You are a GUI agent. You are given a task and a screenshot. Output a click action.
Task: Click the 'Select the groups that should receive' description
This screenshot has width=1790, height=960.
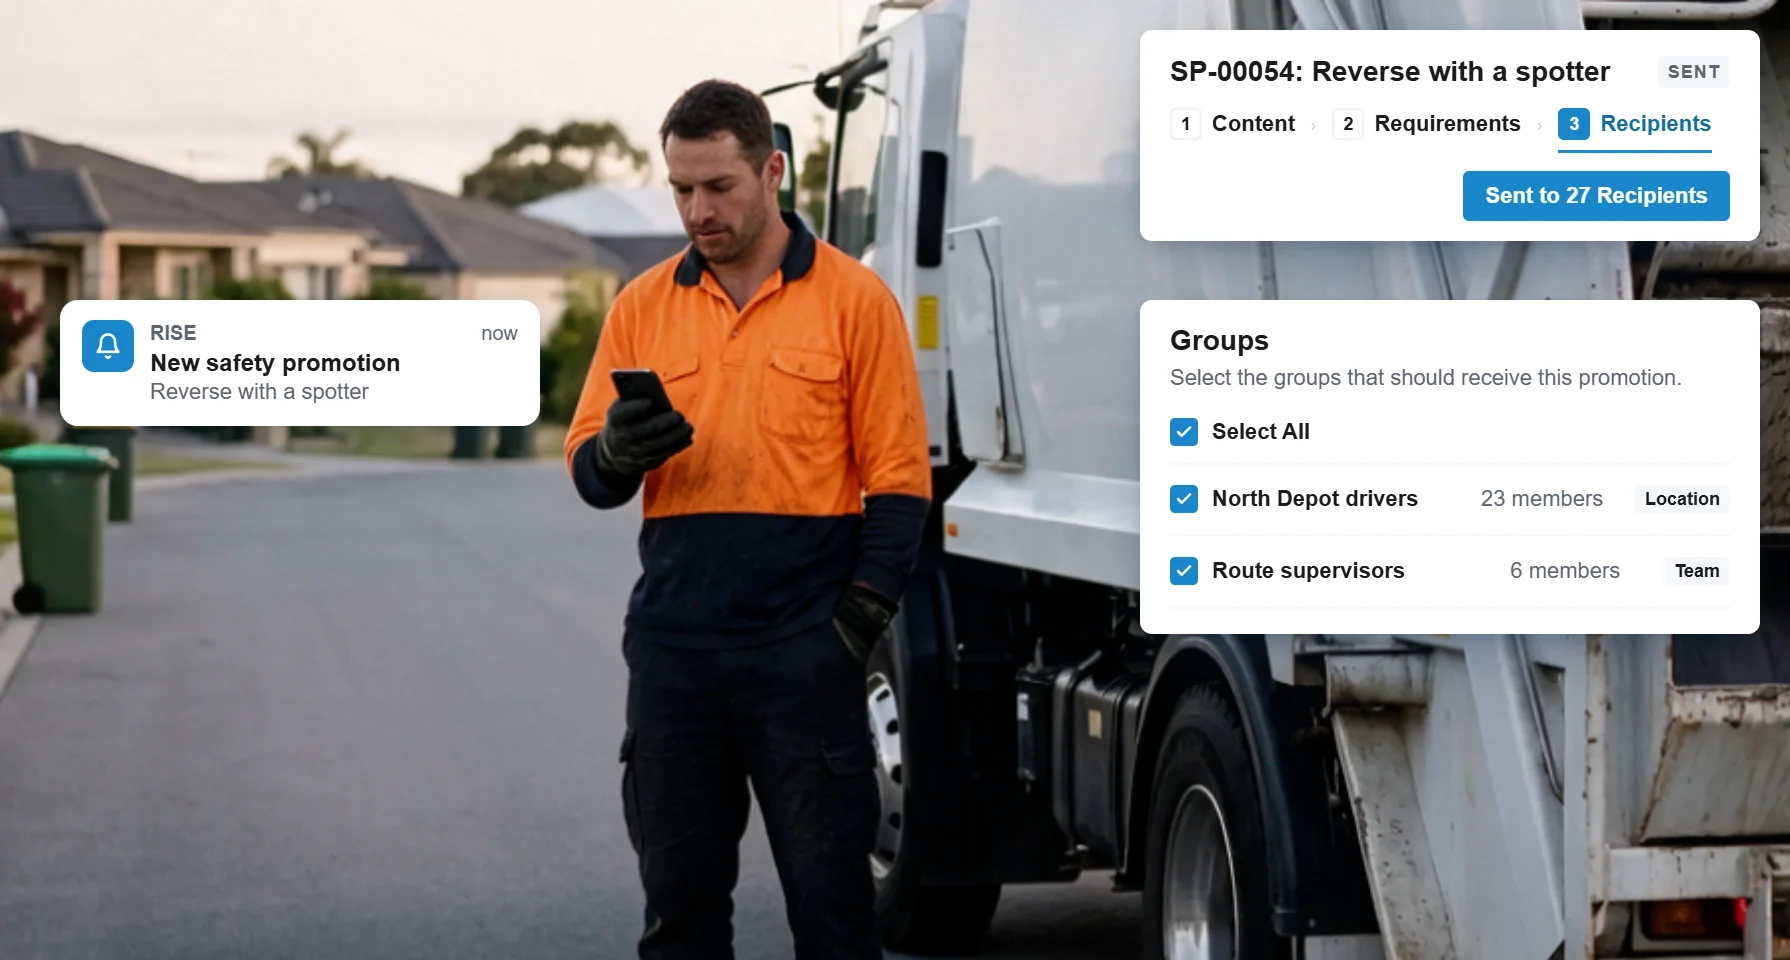[1426, 378]
